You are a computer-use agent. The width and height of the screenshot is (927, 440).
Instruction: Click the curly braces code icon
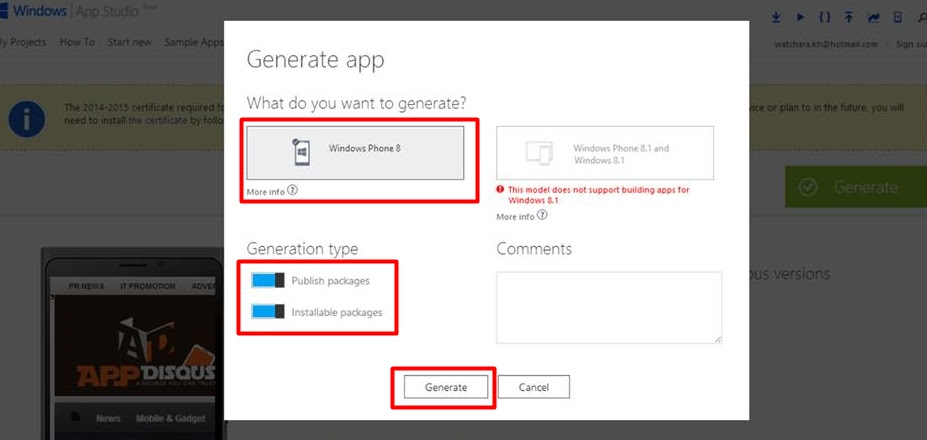tap(824, 17)
